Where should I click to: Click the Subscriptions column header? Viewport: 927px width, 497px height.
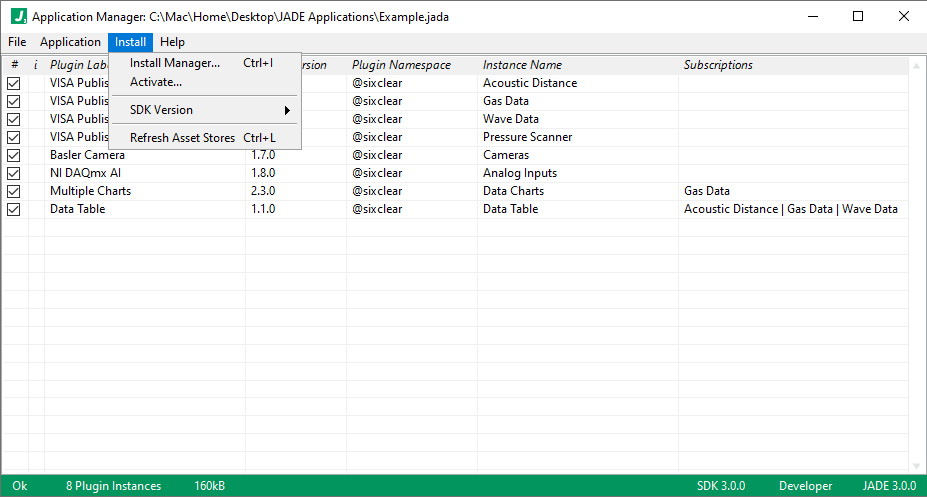pyautogui.click(x=793, y=65)
